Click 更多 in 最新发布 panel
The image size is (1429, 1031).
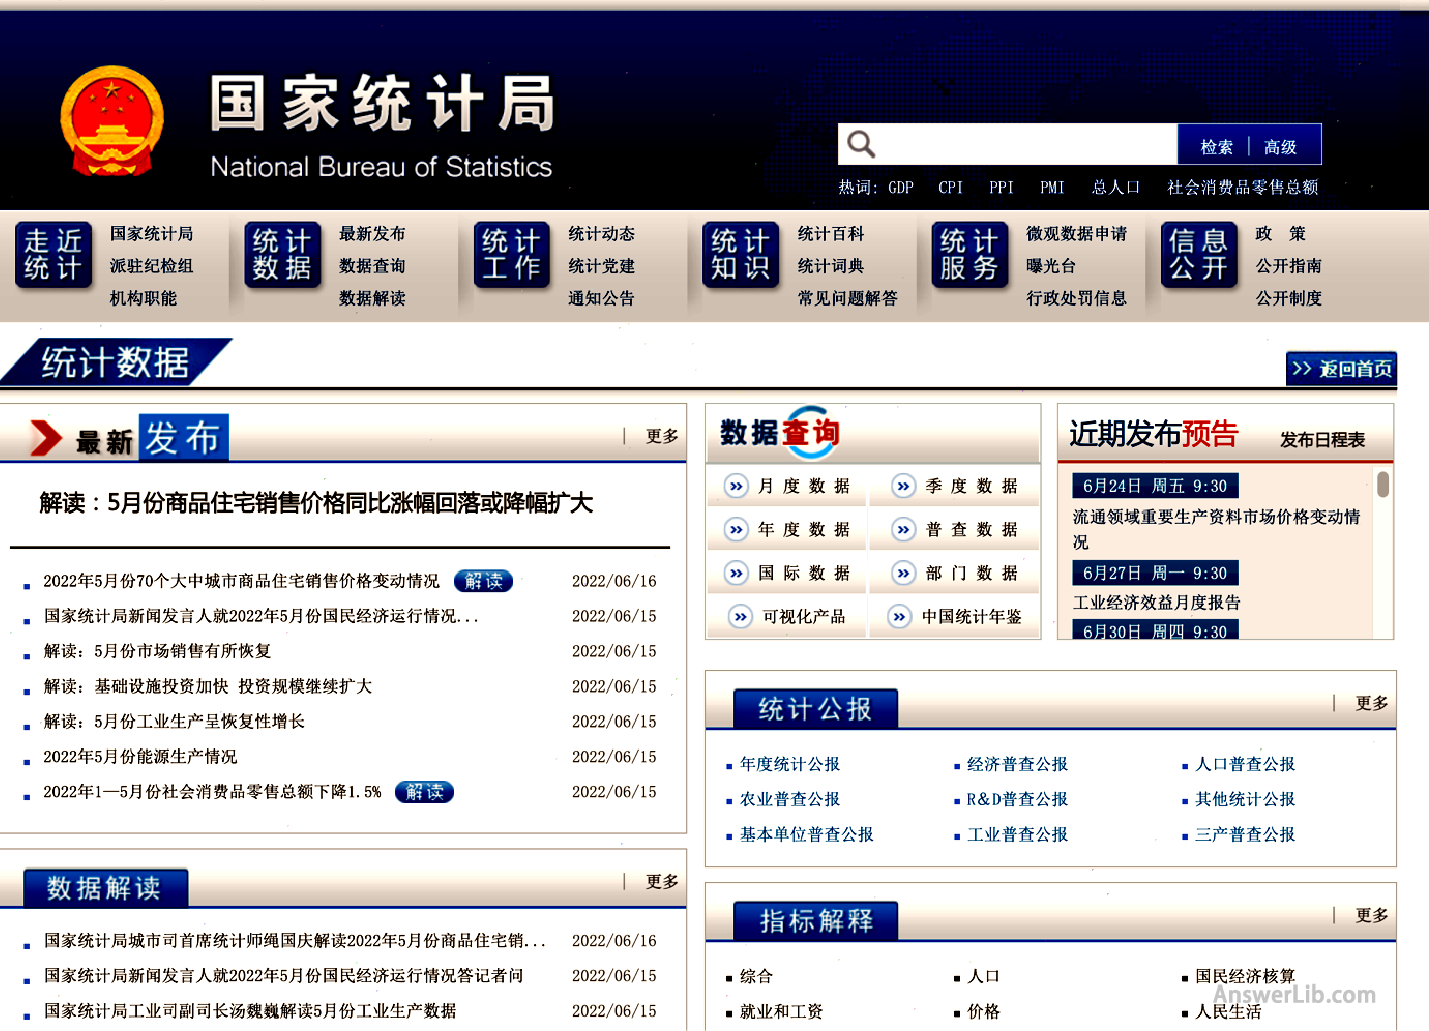click(662, 436)
